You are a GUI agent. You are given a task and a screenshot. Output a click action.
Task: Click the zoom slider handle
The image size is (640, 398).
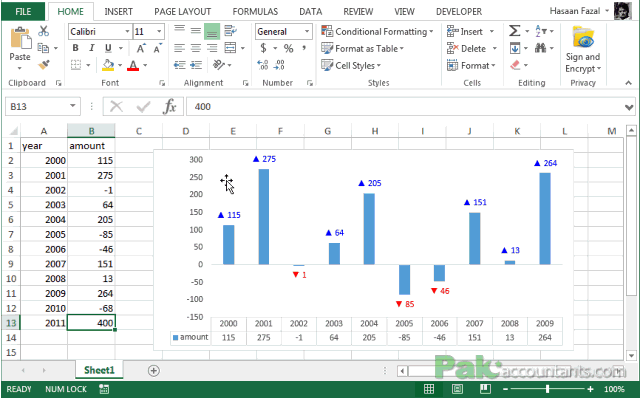(547, 389)
